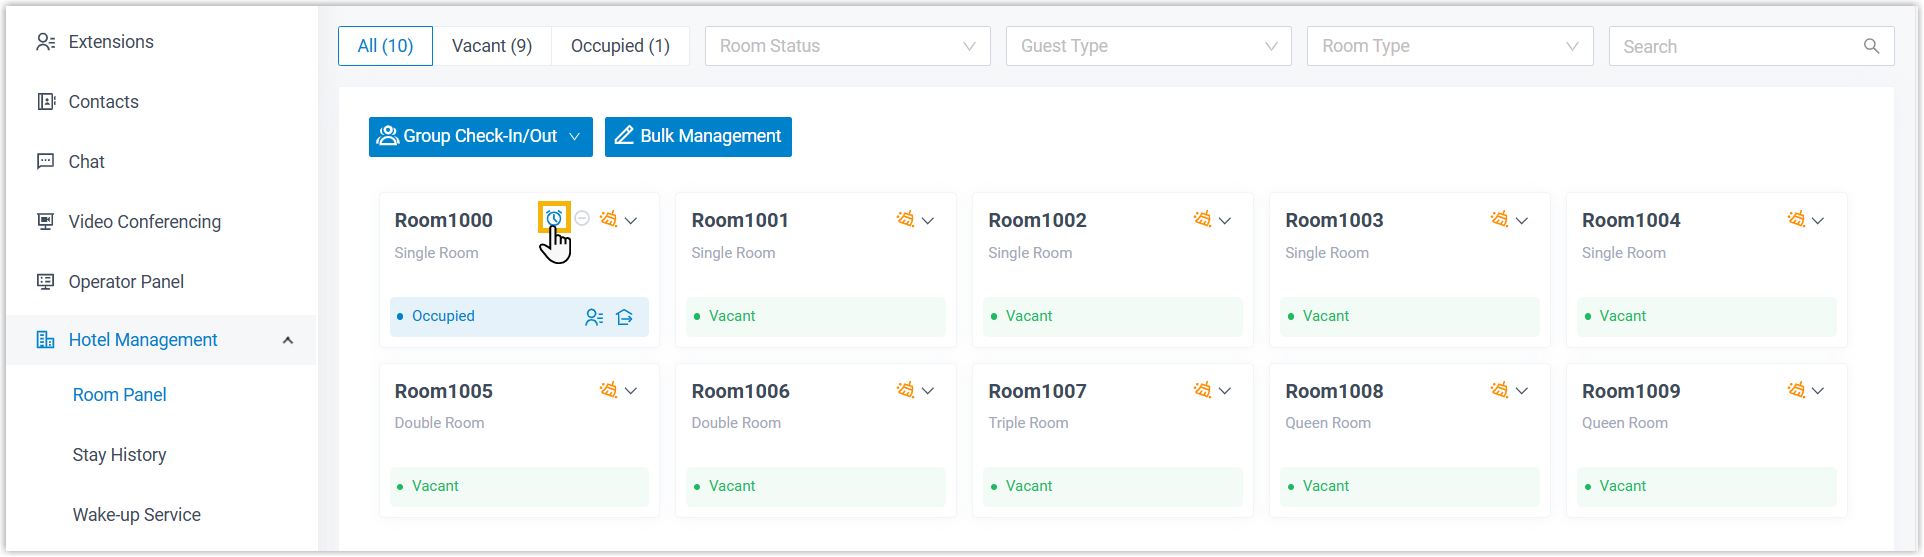Screen dimensions: 1924x557
Task: Collapse the Hotel Management menu
Action: point(288,340)
